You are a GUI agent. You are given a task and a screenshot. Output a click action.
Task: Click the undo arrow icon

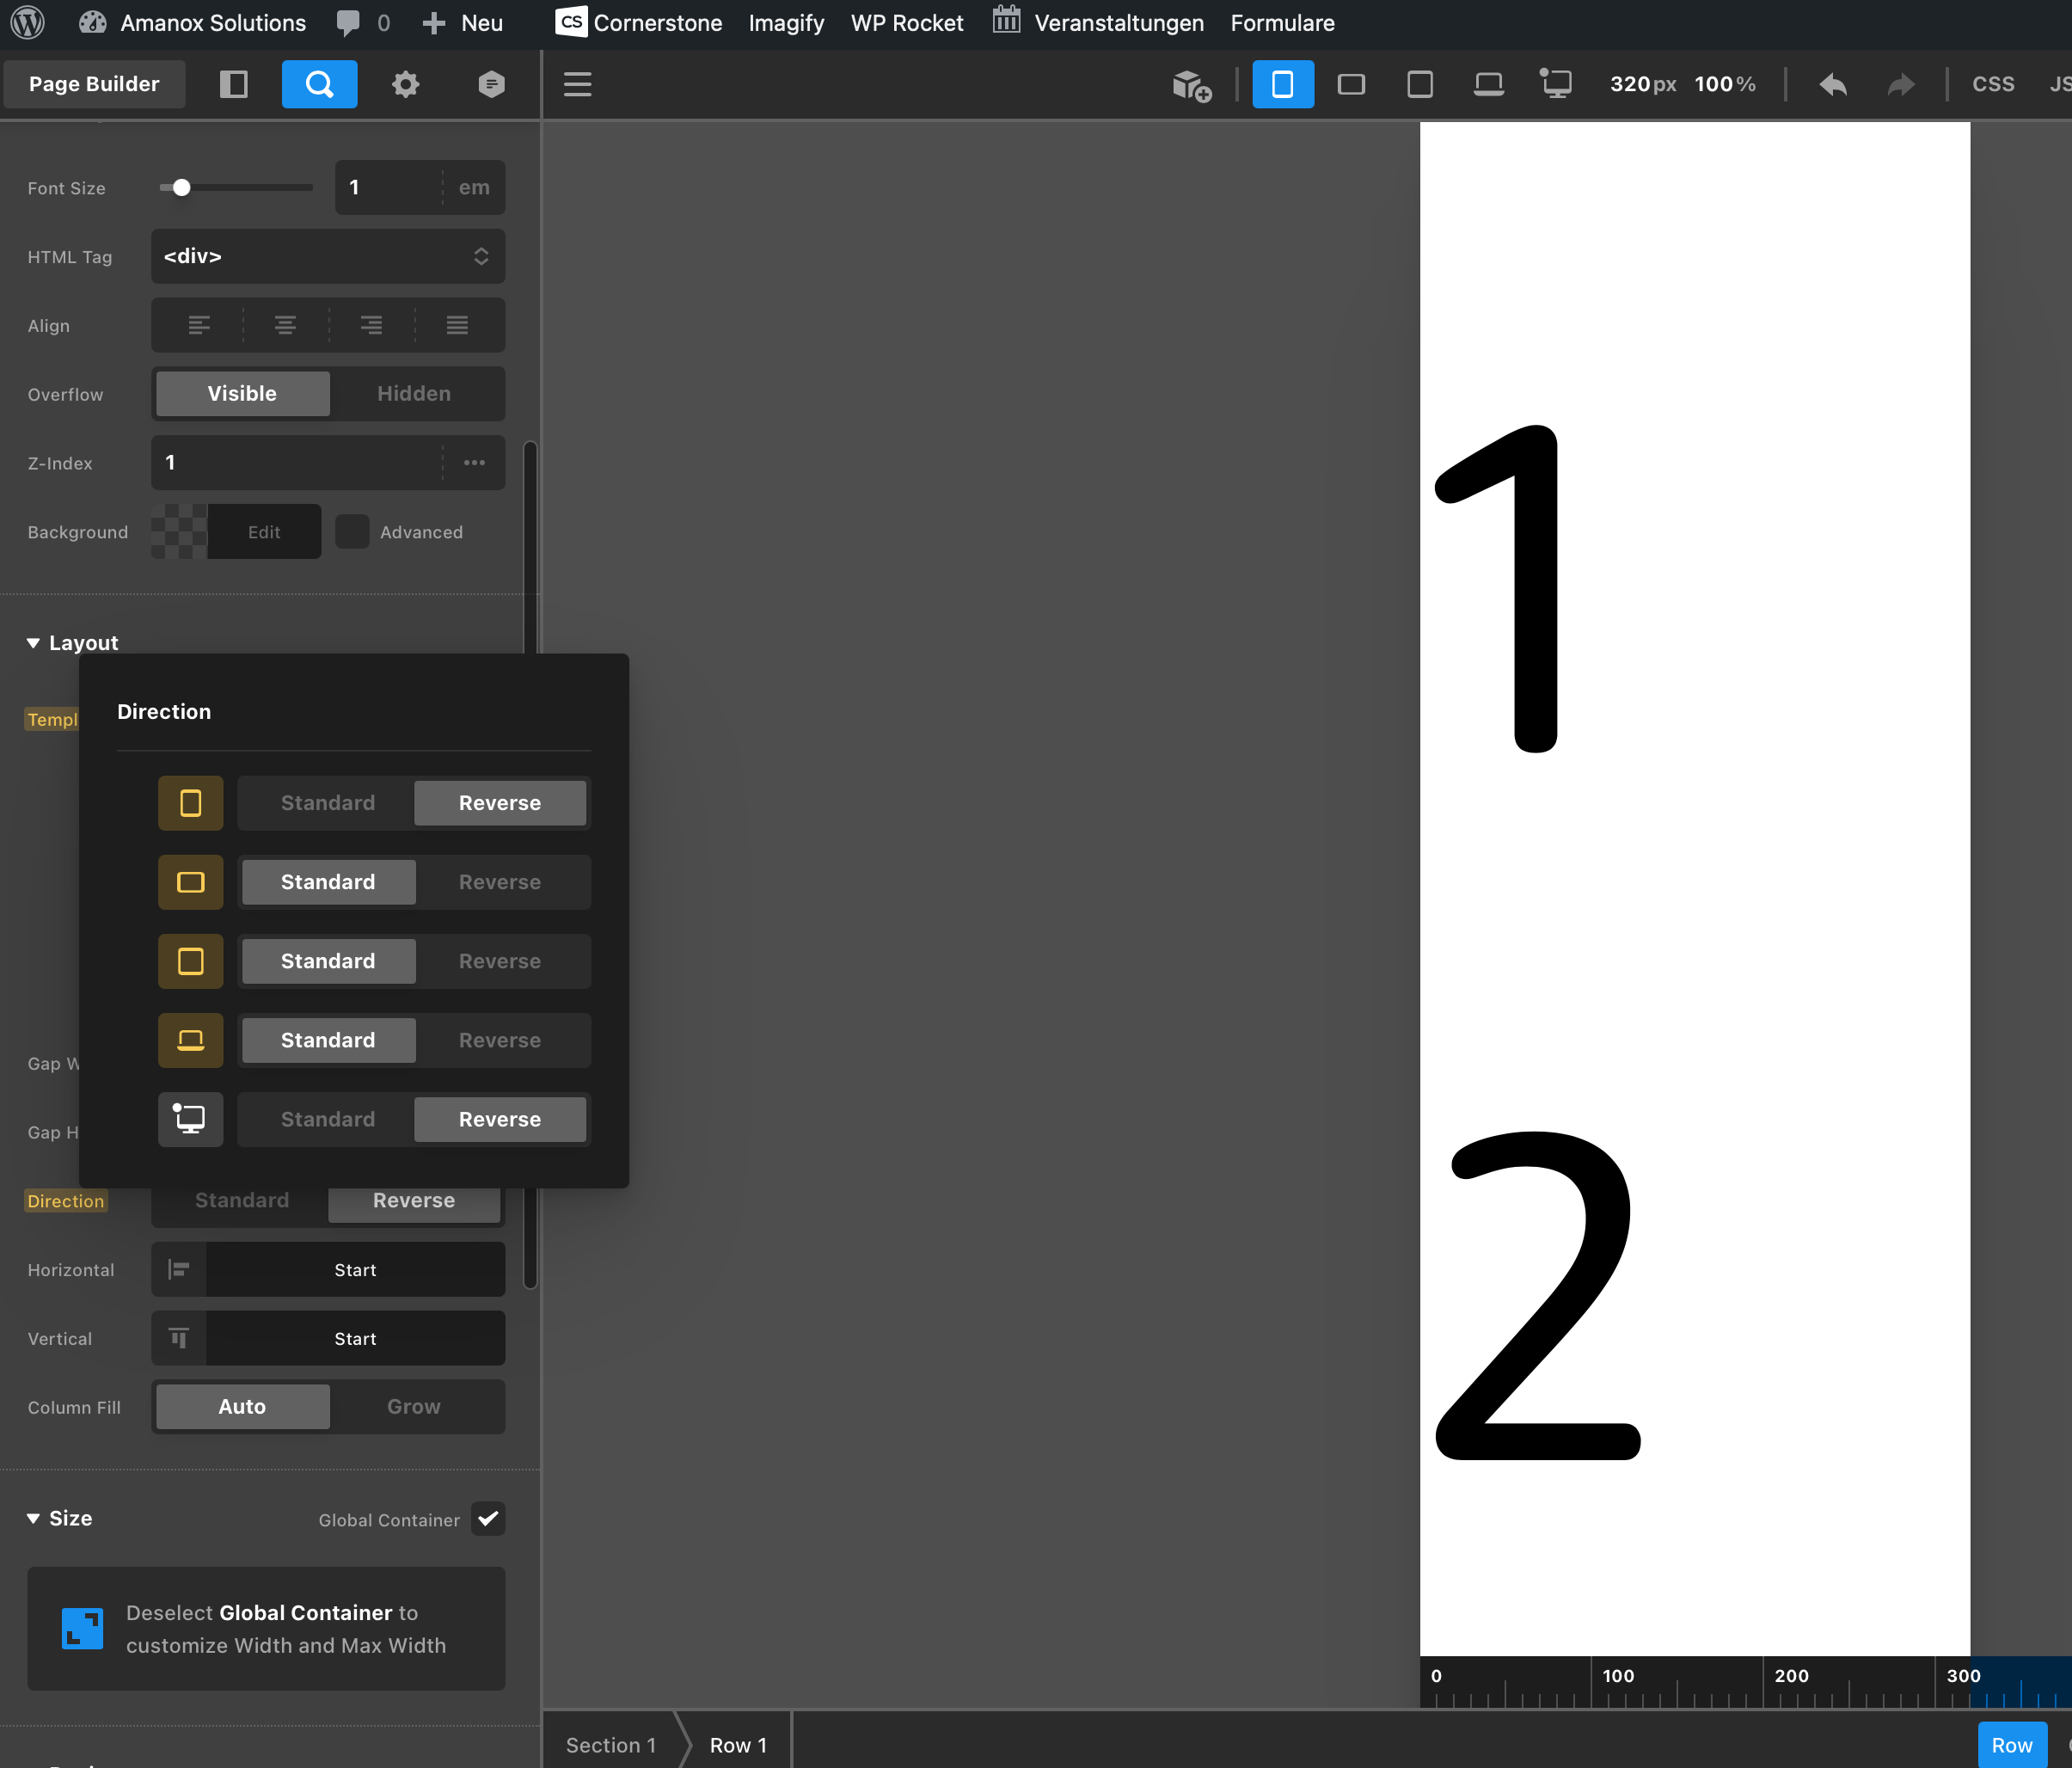point(1832,84)
